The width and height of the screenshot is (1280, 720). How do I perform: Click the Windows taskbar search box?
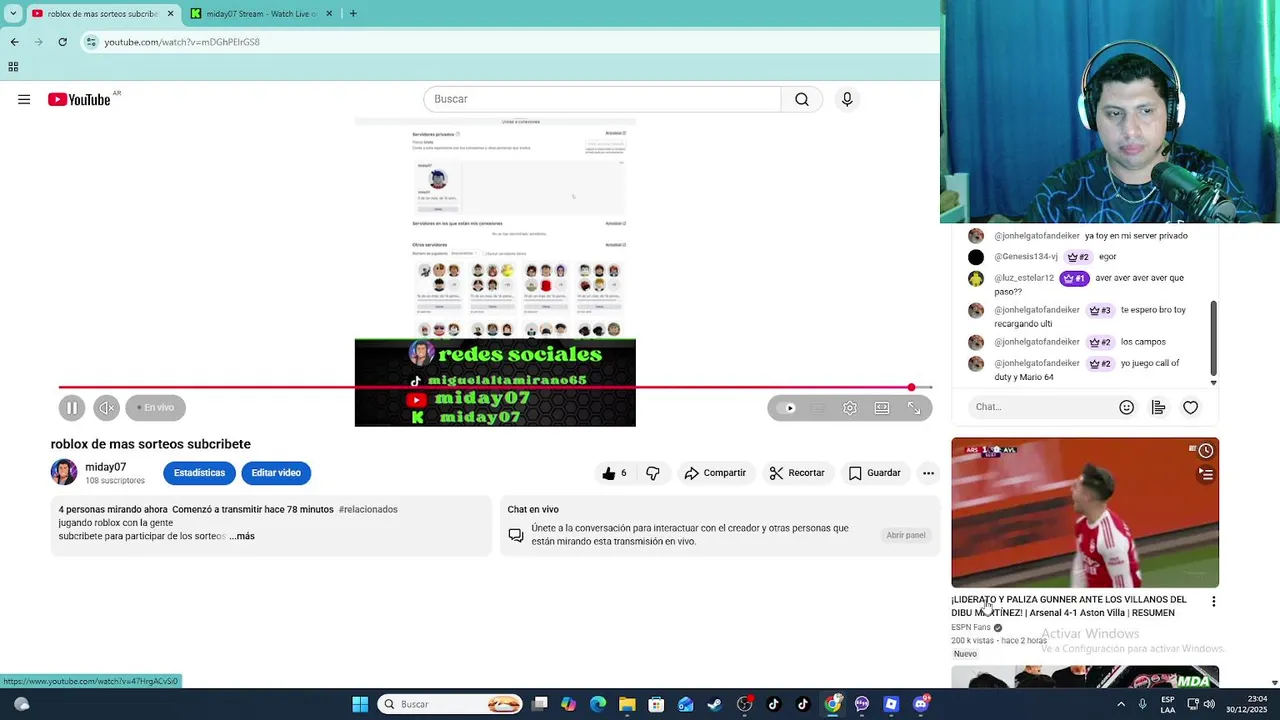coord(451,704)
